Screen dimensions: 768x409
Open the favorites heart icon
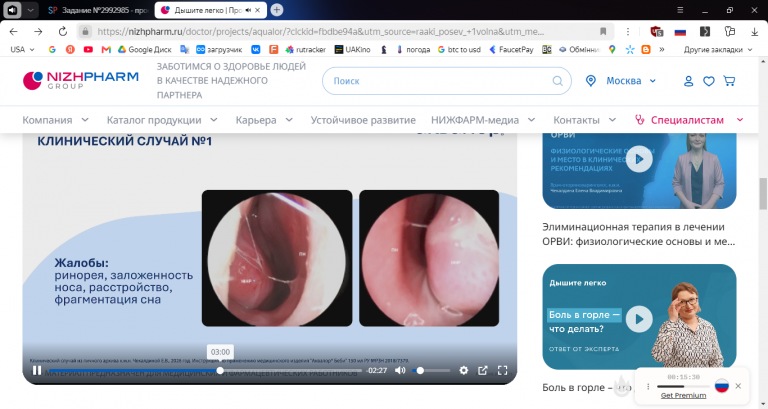[709, 81]
